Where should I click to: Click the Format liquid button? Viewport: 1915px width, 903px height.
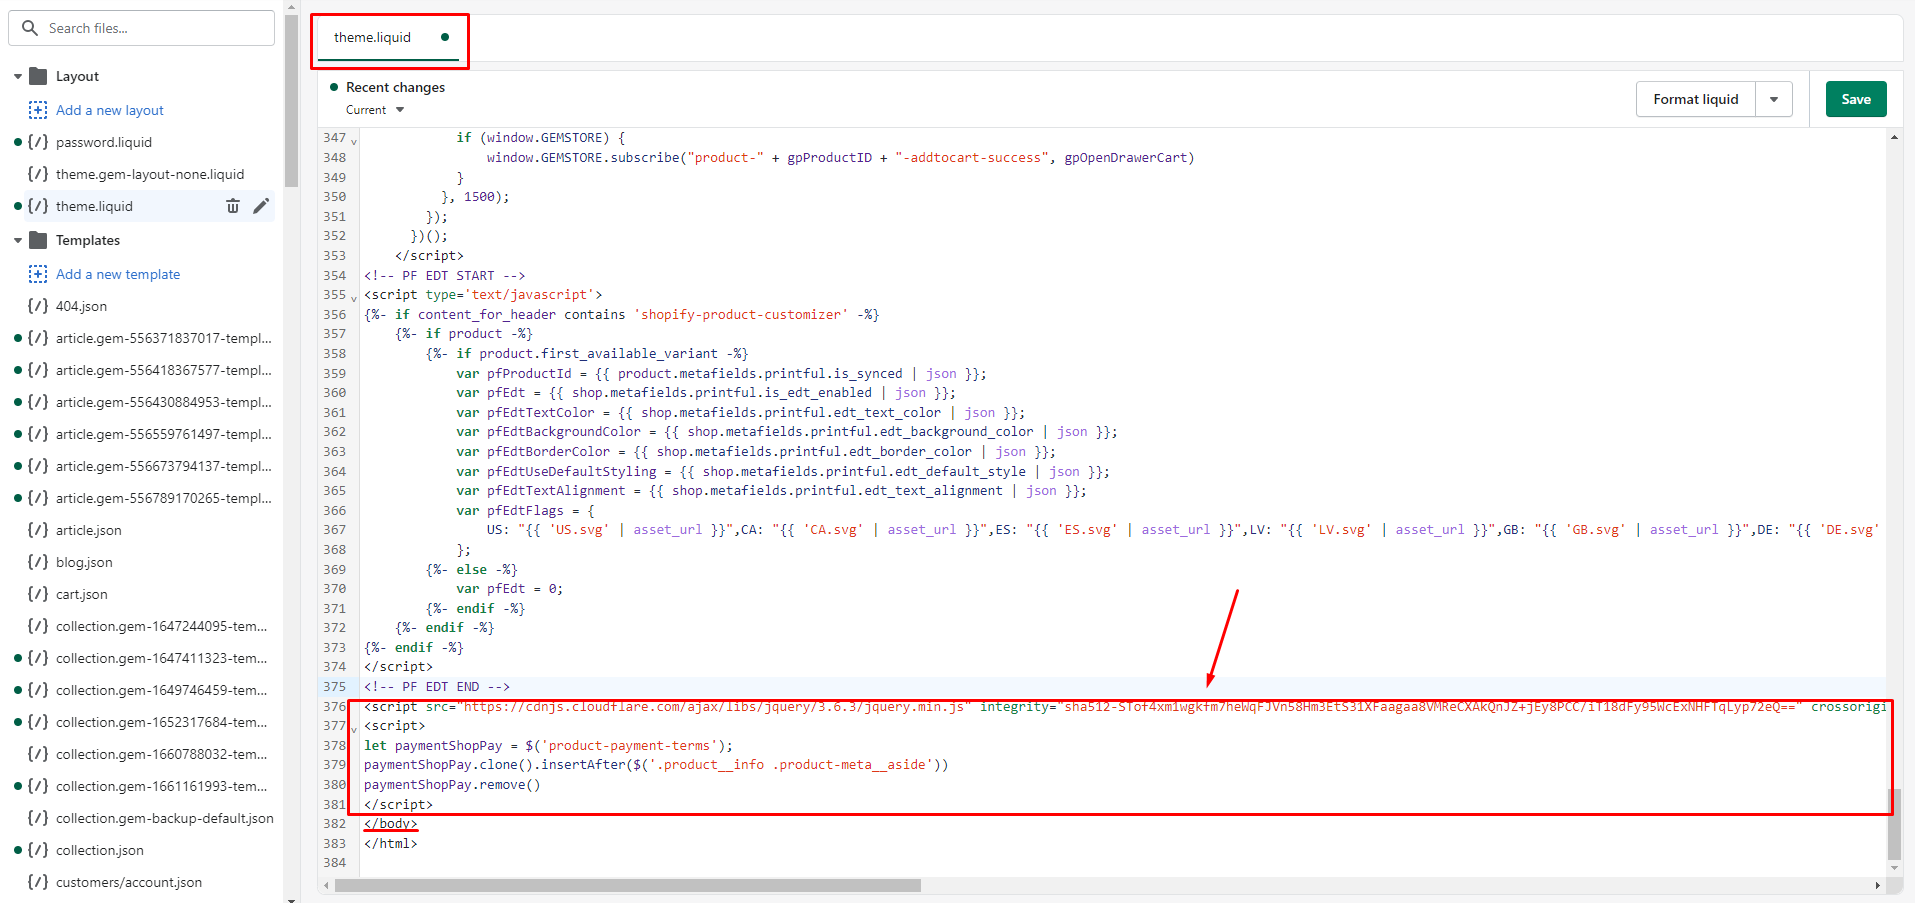click(1696, 99)
